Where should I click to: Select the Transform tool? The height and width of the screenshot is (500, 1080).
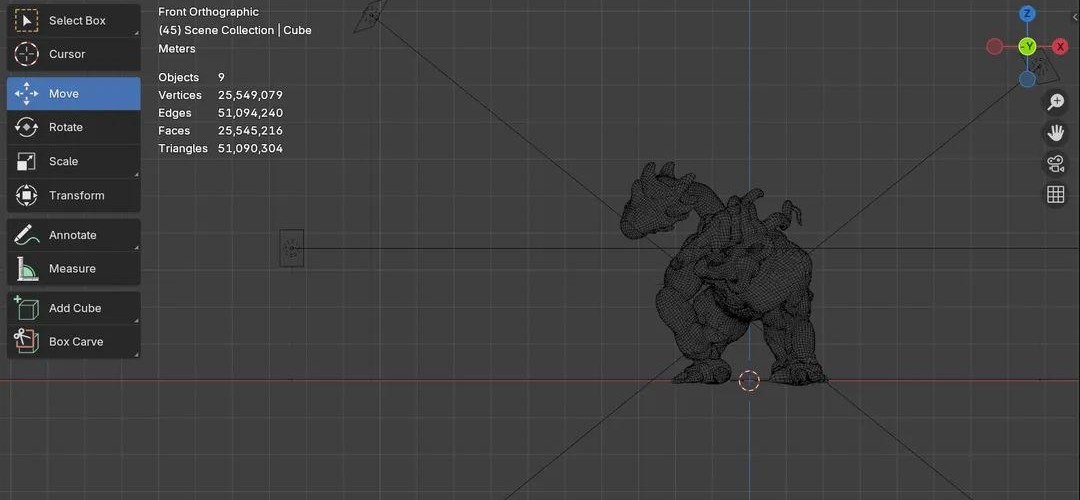(x=73, y=195)
